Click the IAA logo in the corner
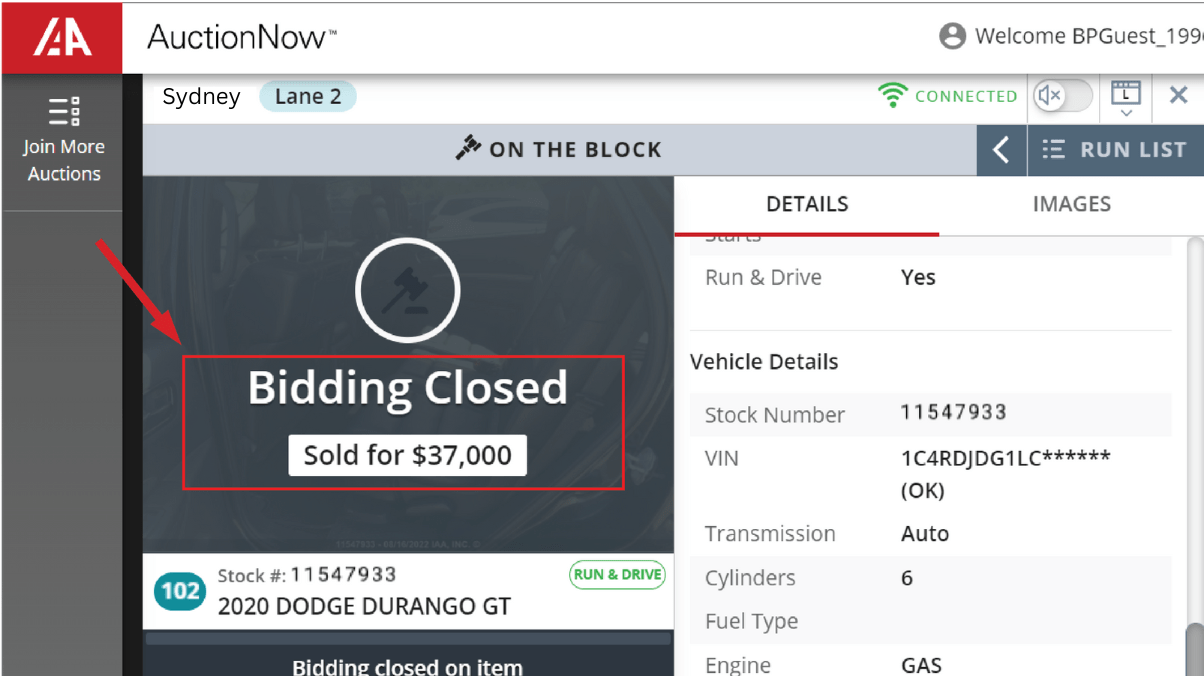The width and height of the screenshot is (1204, 676). click(62, 37)
